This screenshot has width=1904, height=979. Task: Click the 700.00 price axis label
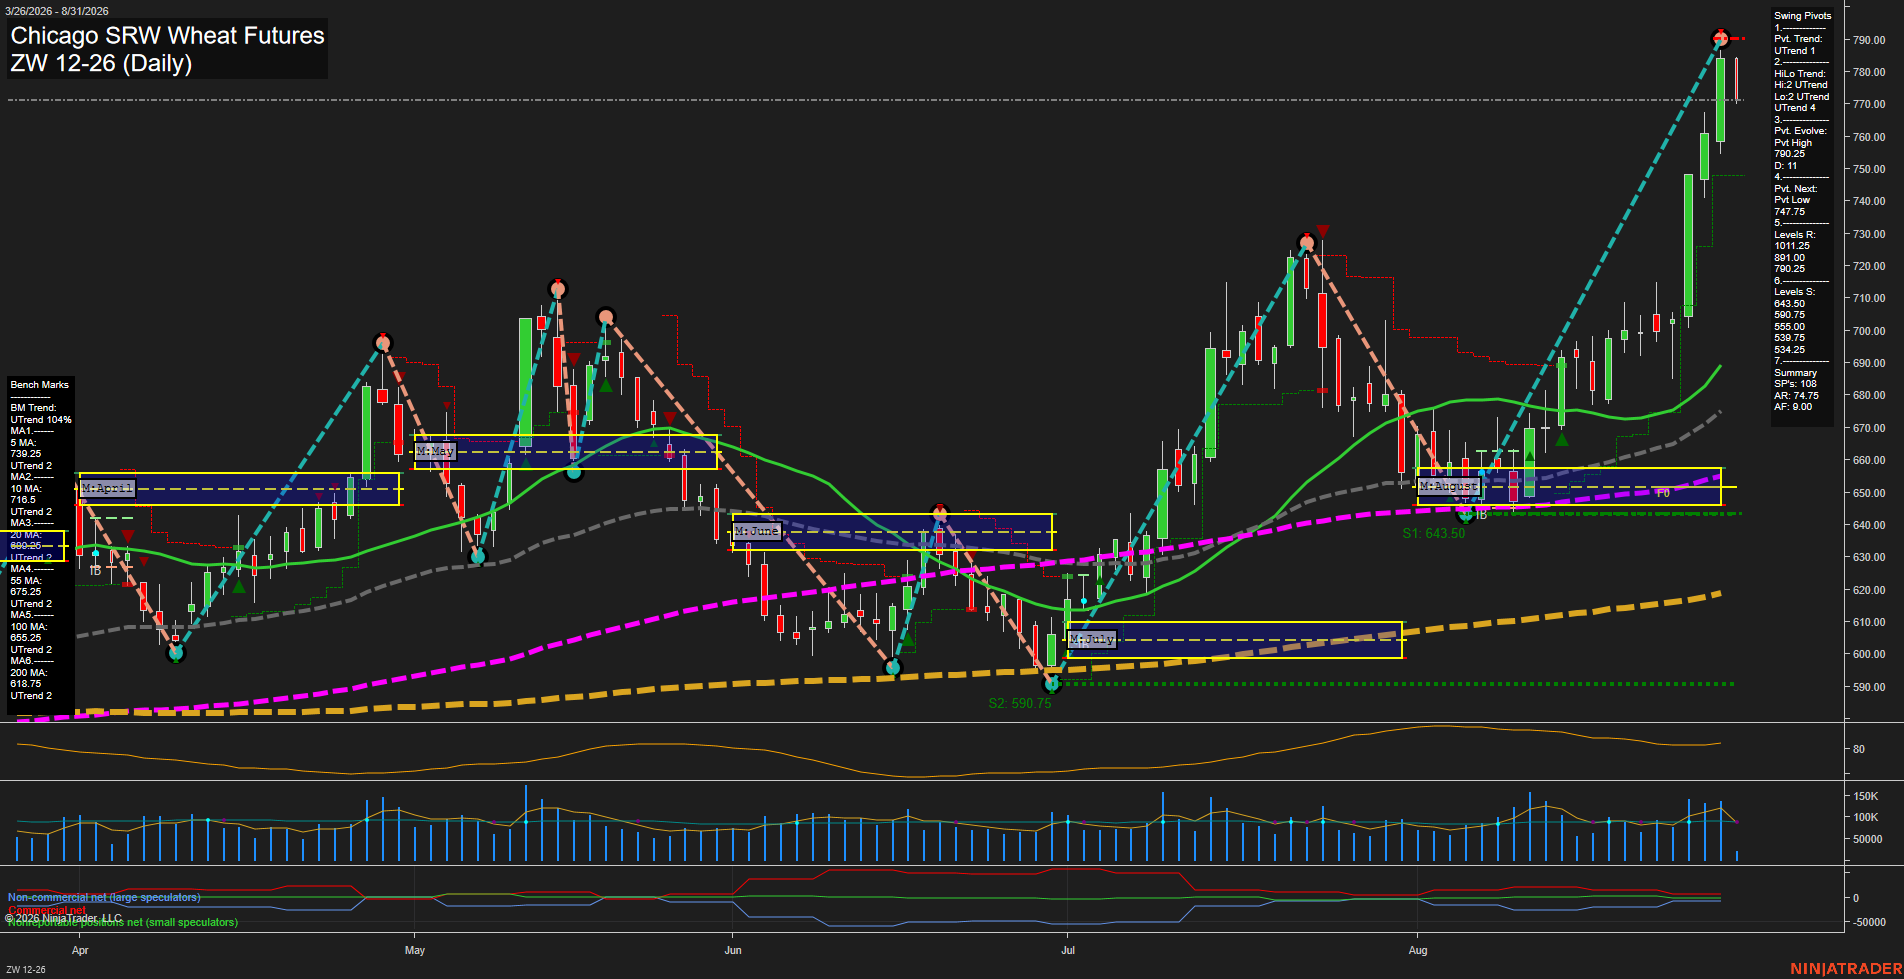pyautogui.click(x=1869, y=331)
